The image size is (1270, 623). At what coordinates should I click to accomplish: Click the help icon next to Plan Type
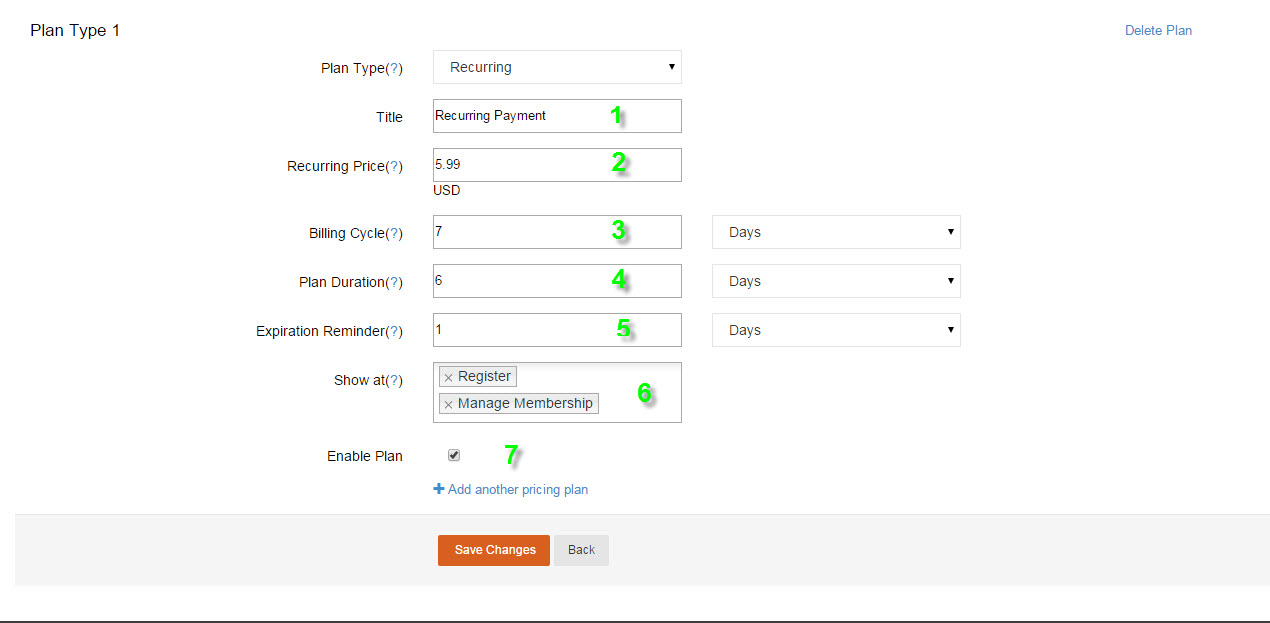(394, 68)
